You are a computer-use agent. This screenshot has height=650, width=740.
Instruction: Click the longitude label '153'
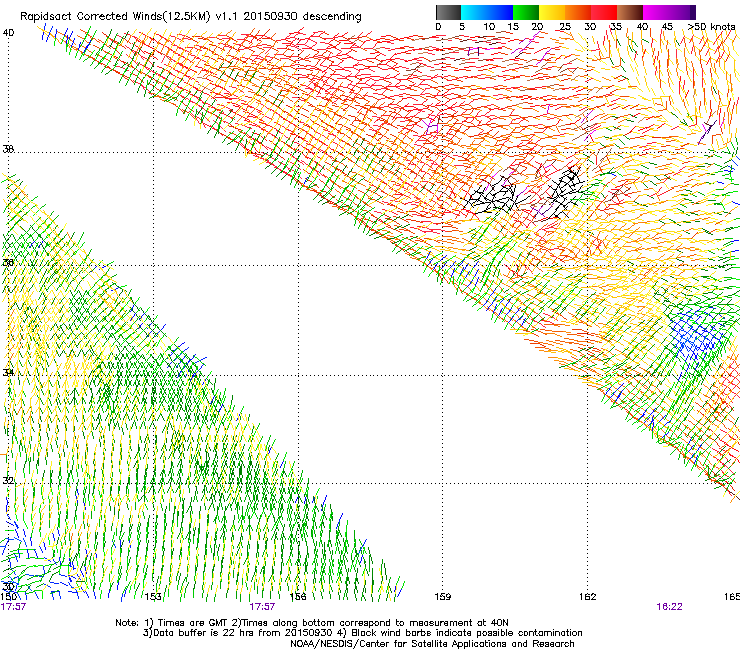tap(153, 597)
